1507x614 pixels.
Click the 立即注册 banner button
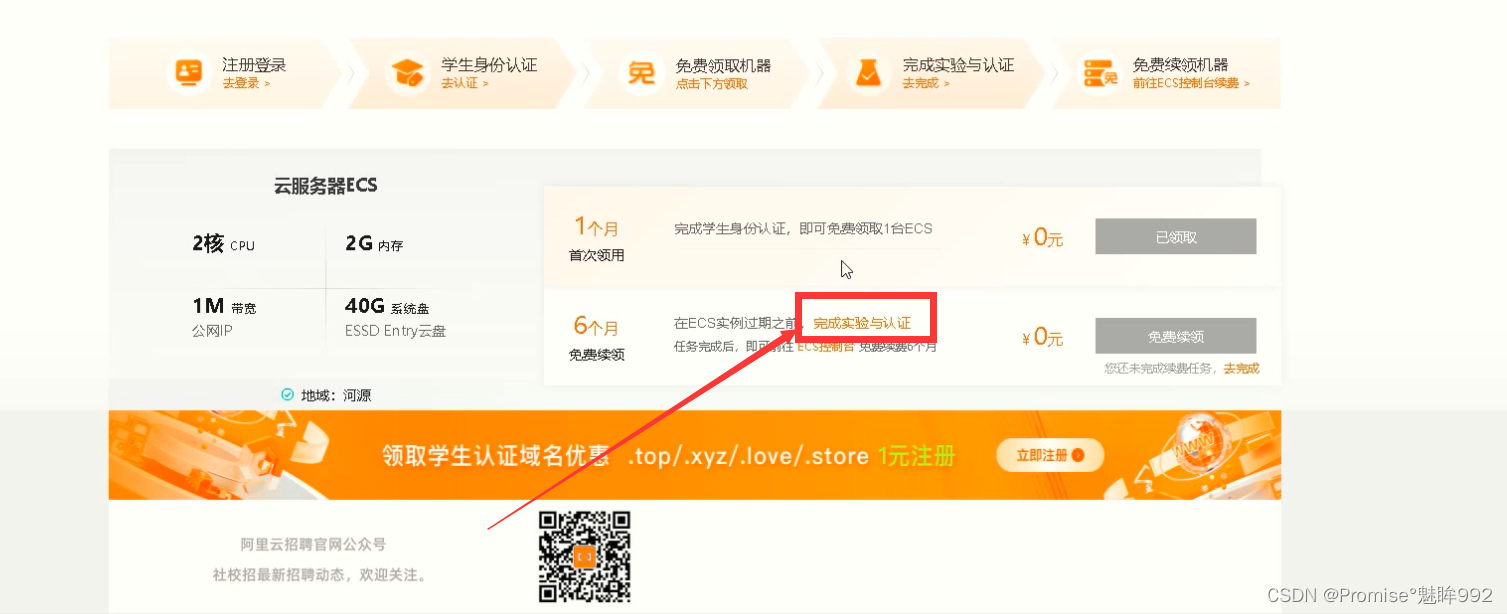[1050, 455]
